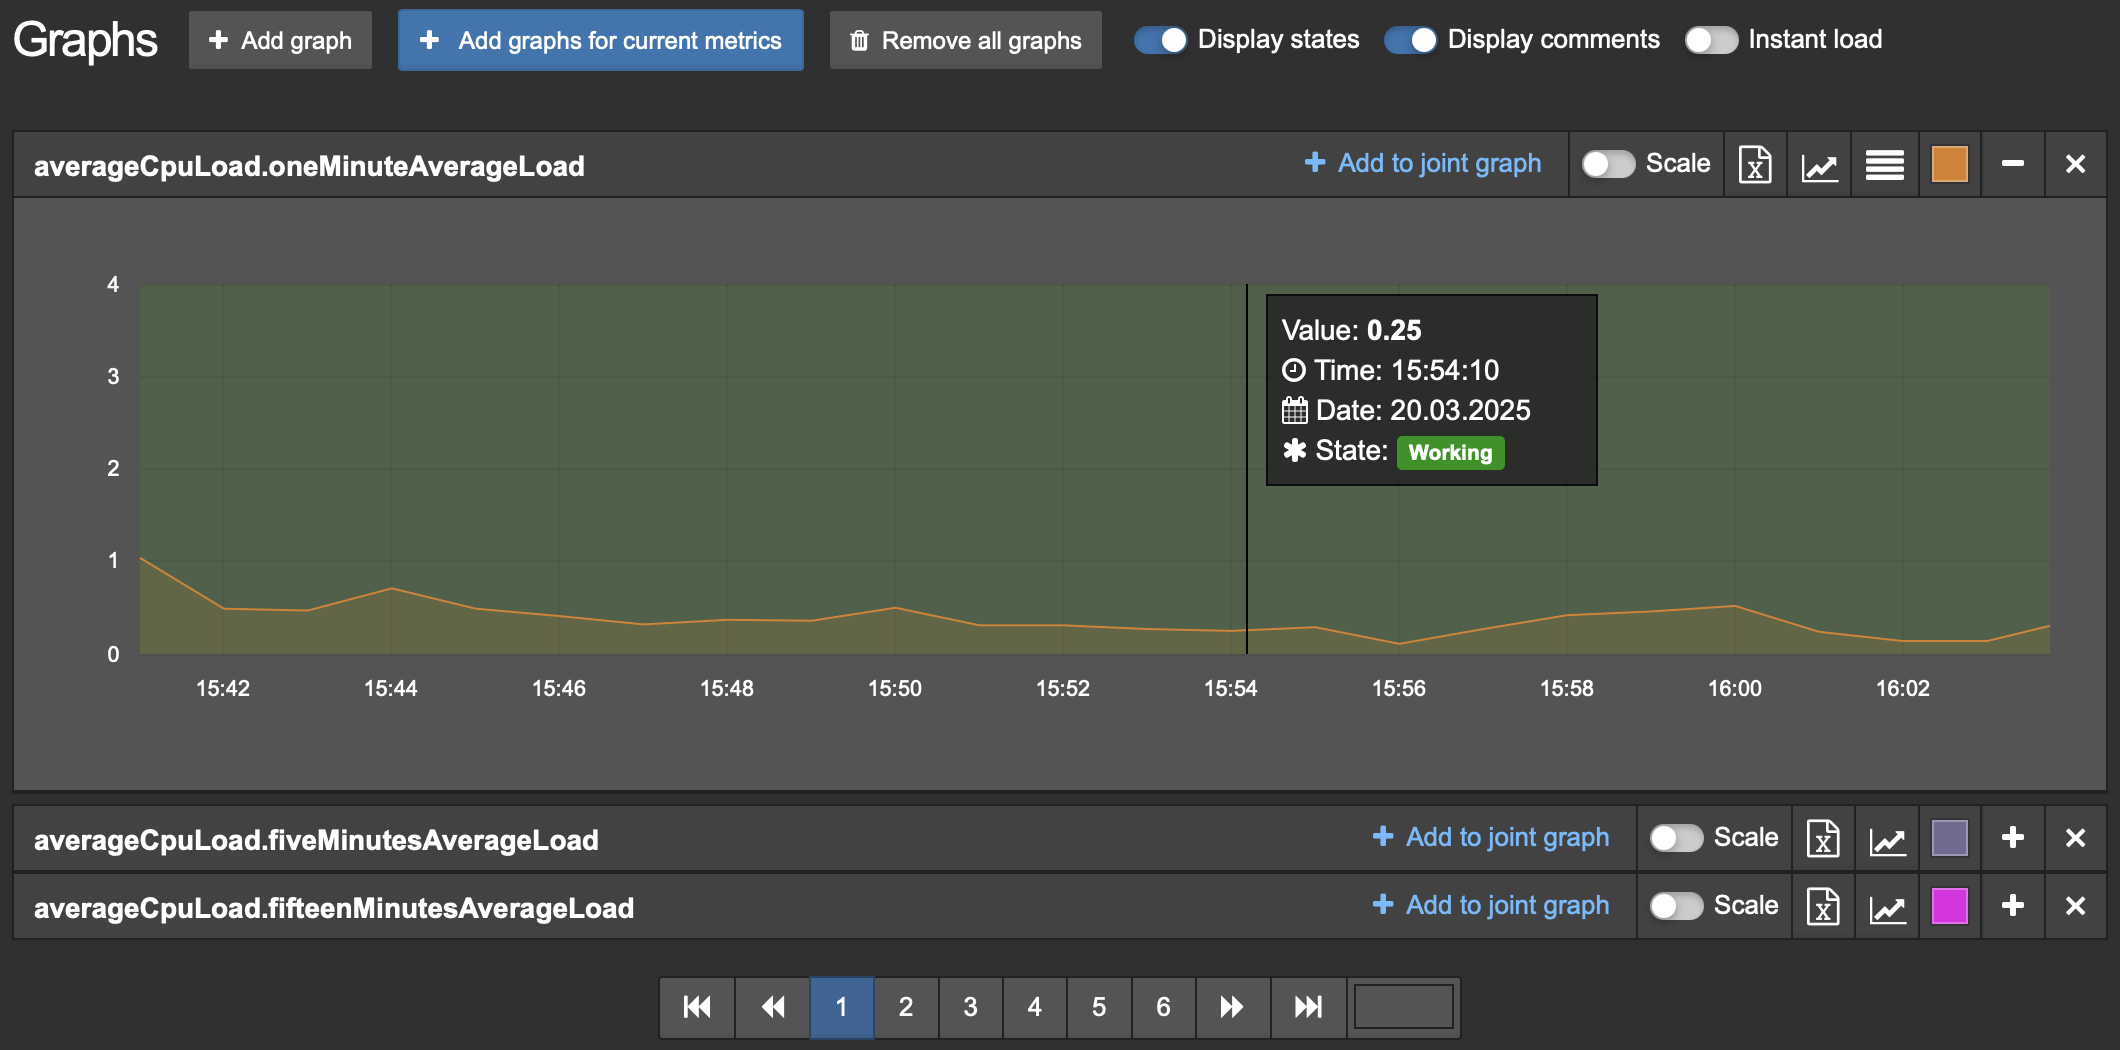Export fifteenMinutesAverageLoad graph to Excel
Image resolution: width=2120 pixels, height=1050 pixels.
coord(1823,906)
